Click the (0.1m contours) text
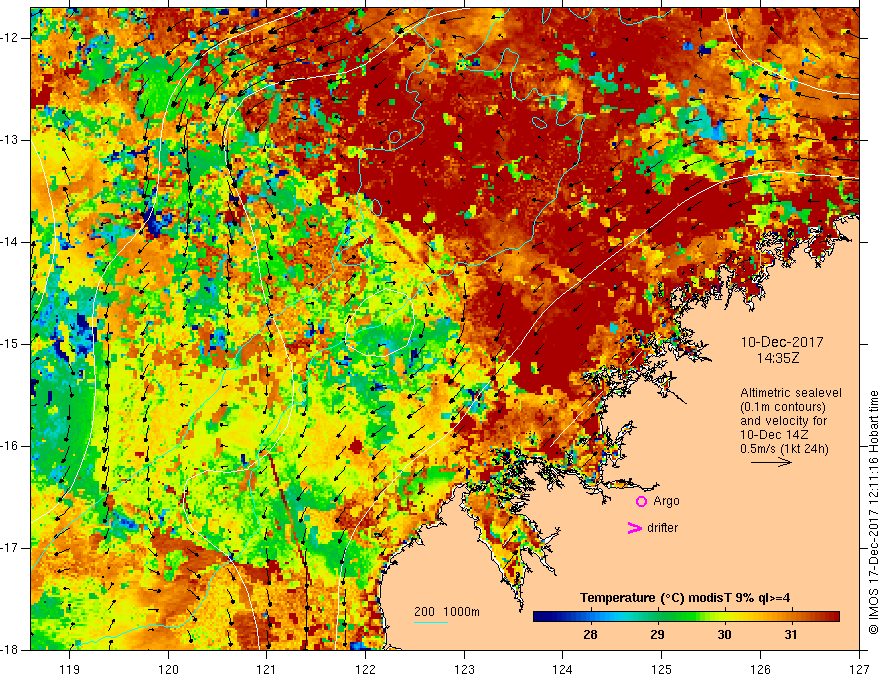The image size is (880, 680). tap(783, 407)
